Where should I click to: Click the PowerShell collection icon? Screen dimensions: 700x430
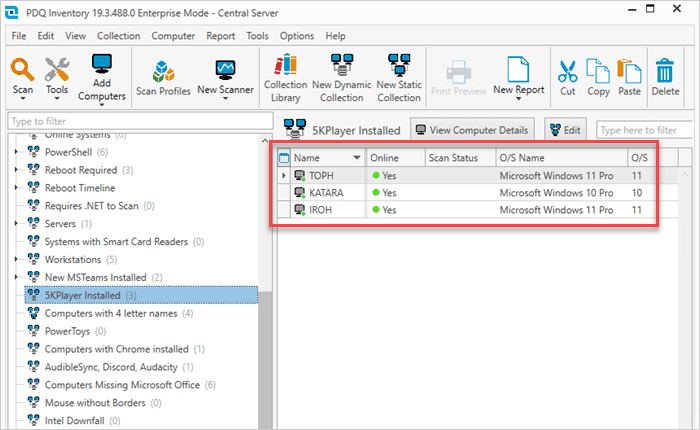pyautogui.click(x=33, y=152)
